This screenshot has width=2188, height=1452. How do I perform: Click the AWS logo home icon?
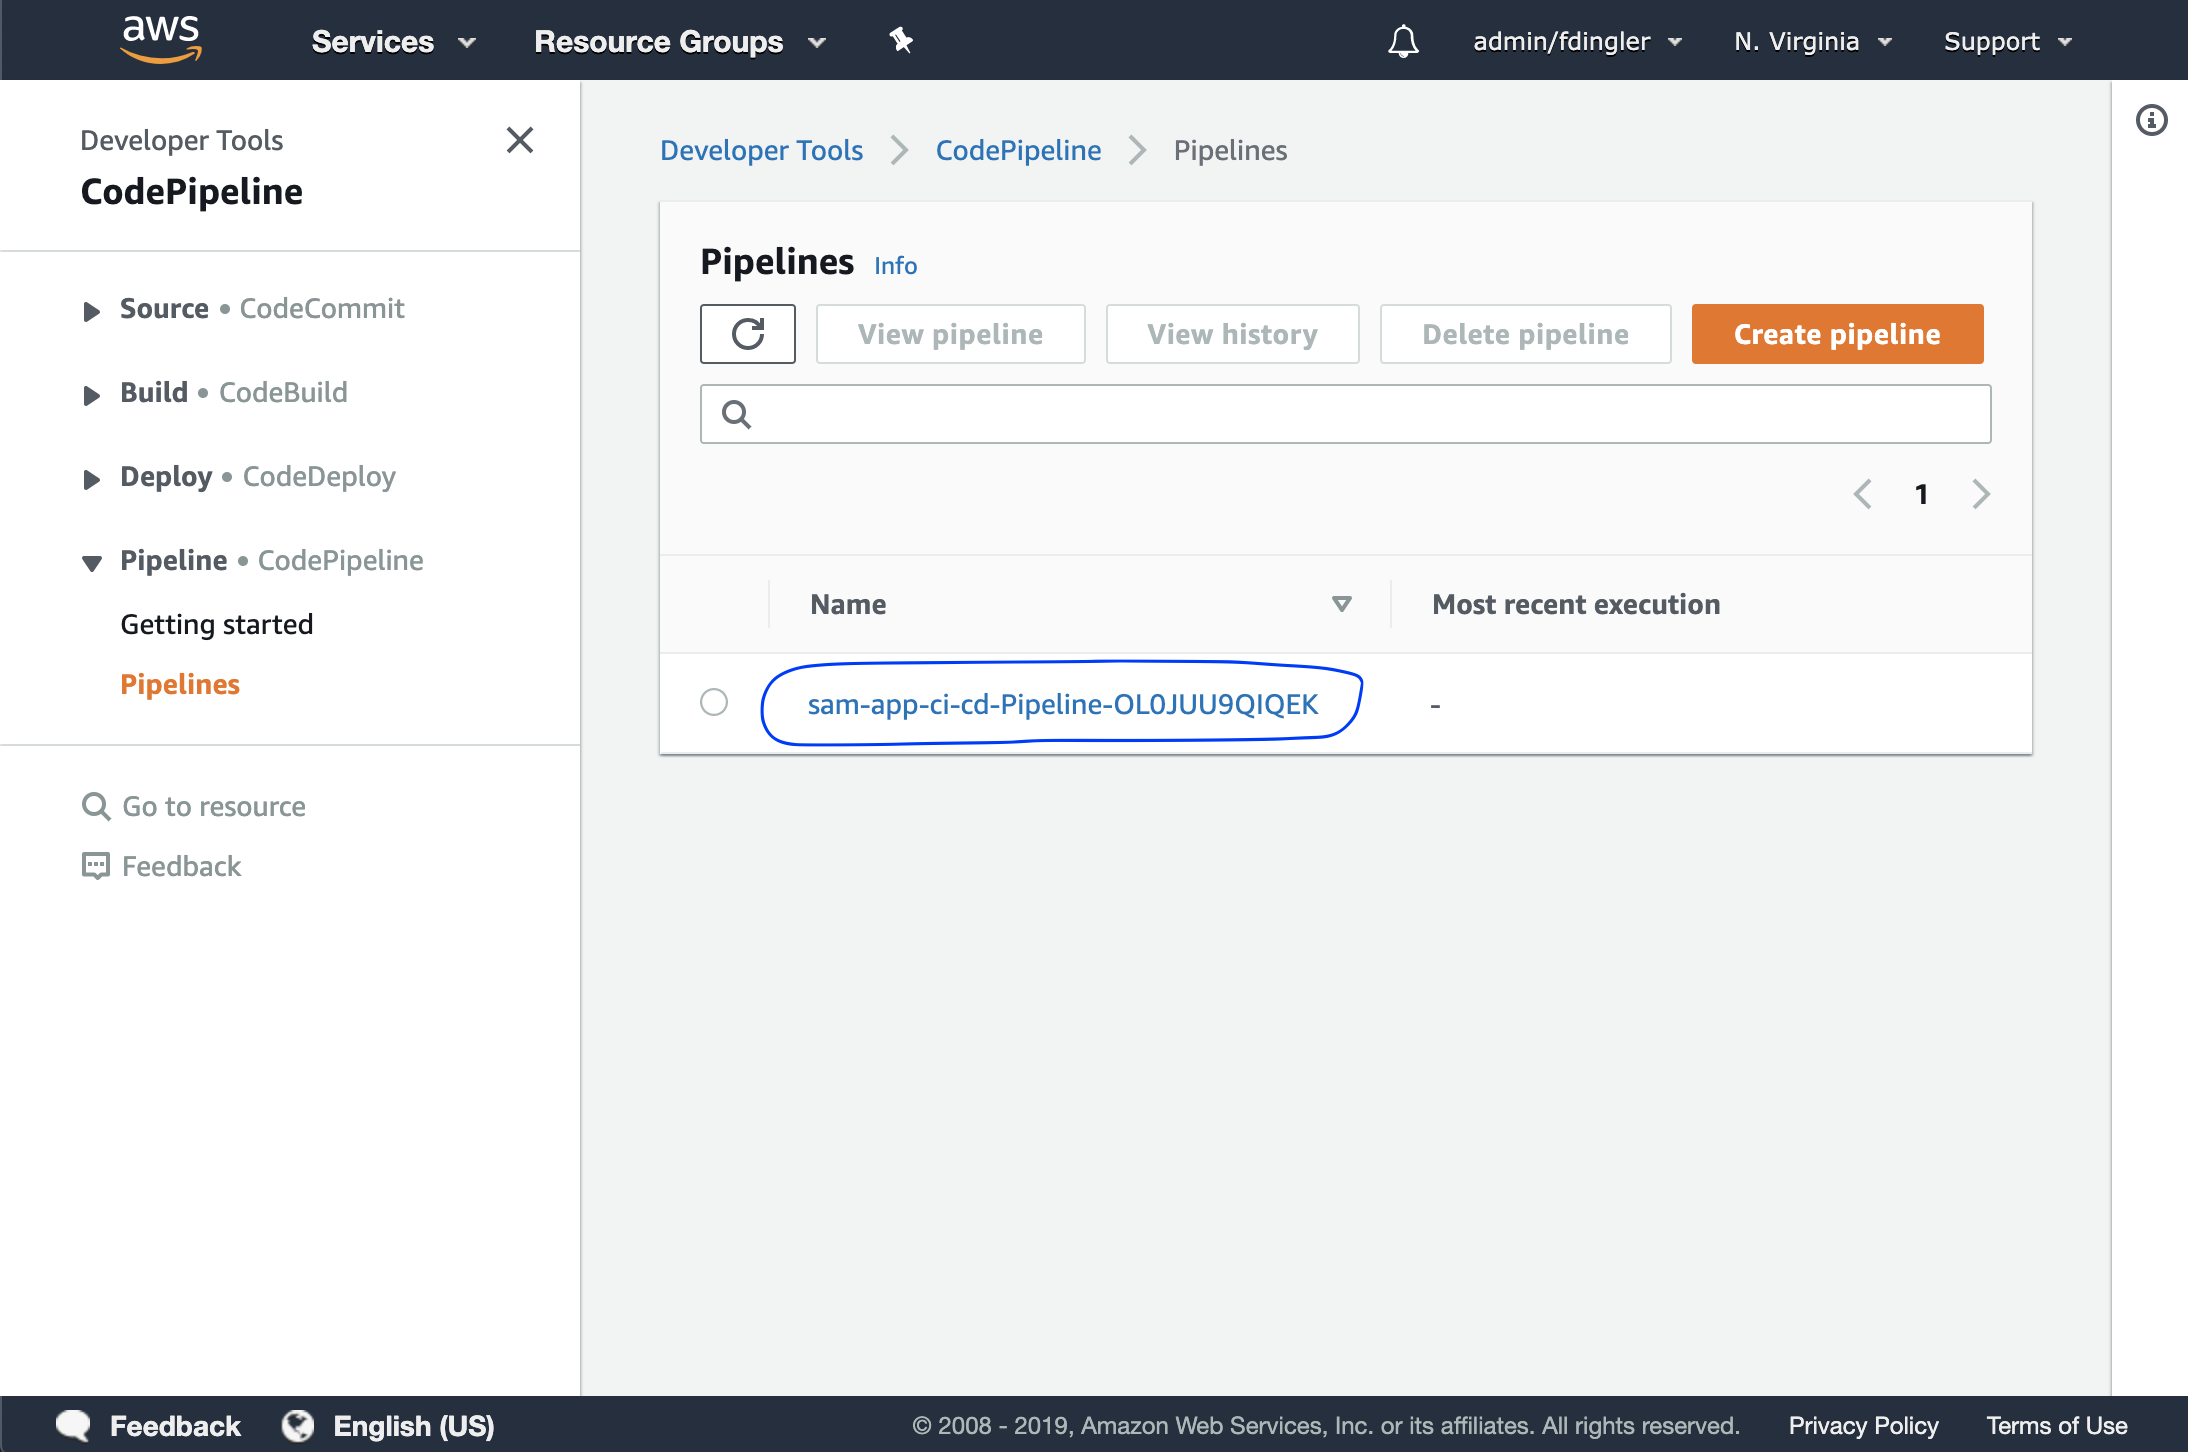pyautogui.click(x=161, y=40)
